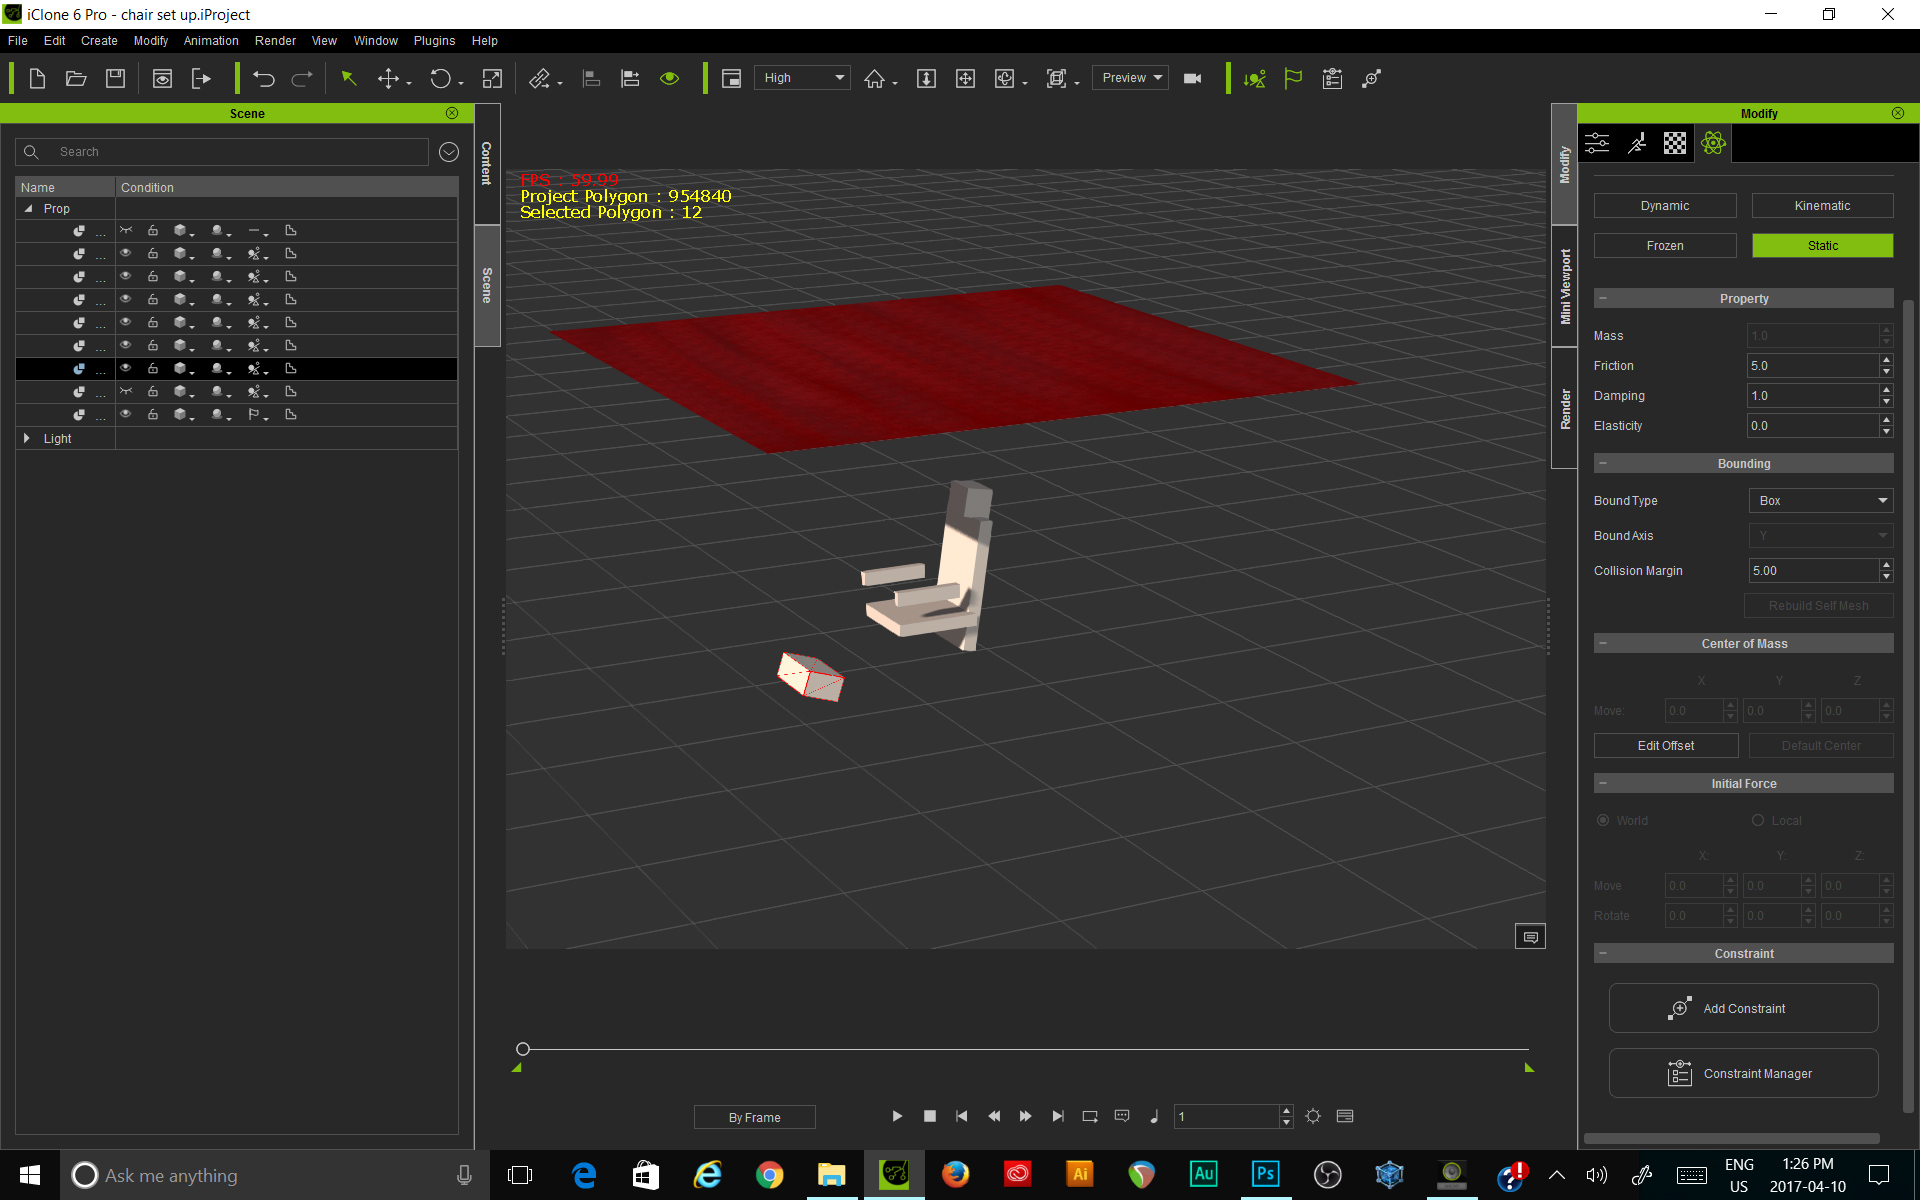Viewport: 1920px width, 1200px height.
Task: Click the green flag soft cloth icon
Action: pyautogui.click(x=1293, y=79)
